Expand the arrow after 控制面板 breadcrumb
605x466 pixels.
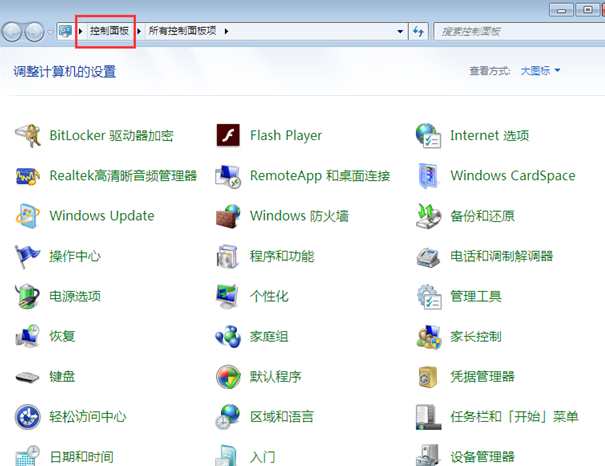139,31
